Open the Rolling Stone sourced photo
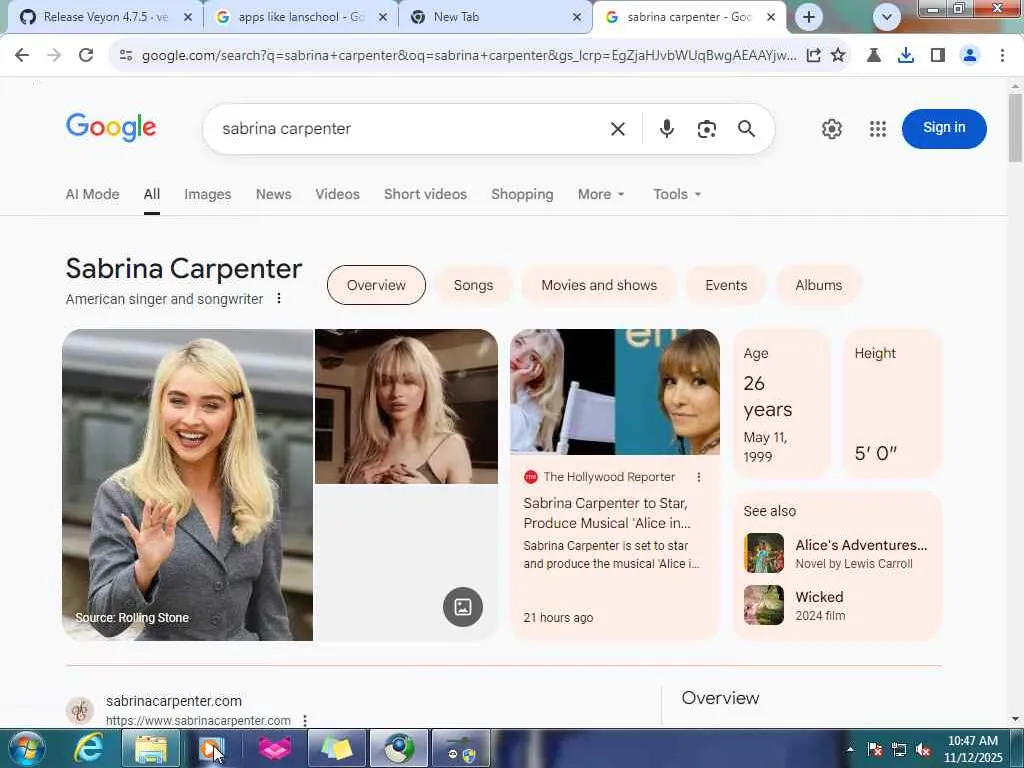 [187, 485]
